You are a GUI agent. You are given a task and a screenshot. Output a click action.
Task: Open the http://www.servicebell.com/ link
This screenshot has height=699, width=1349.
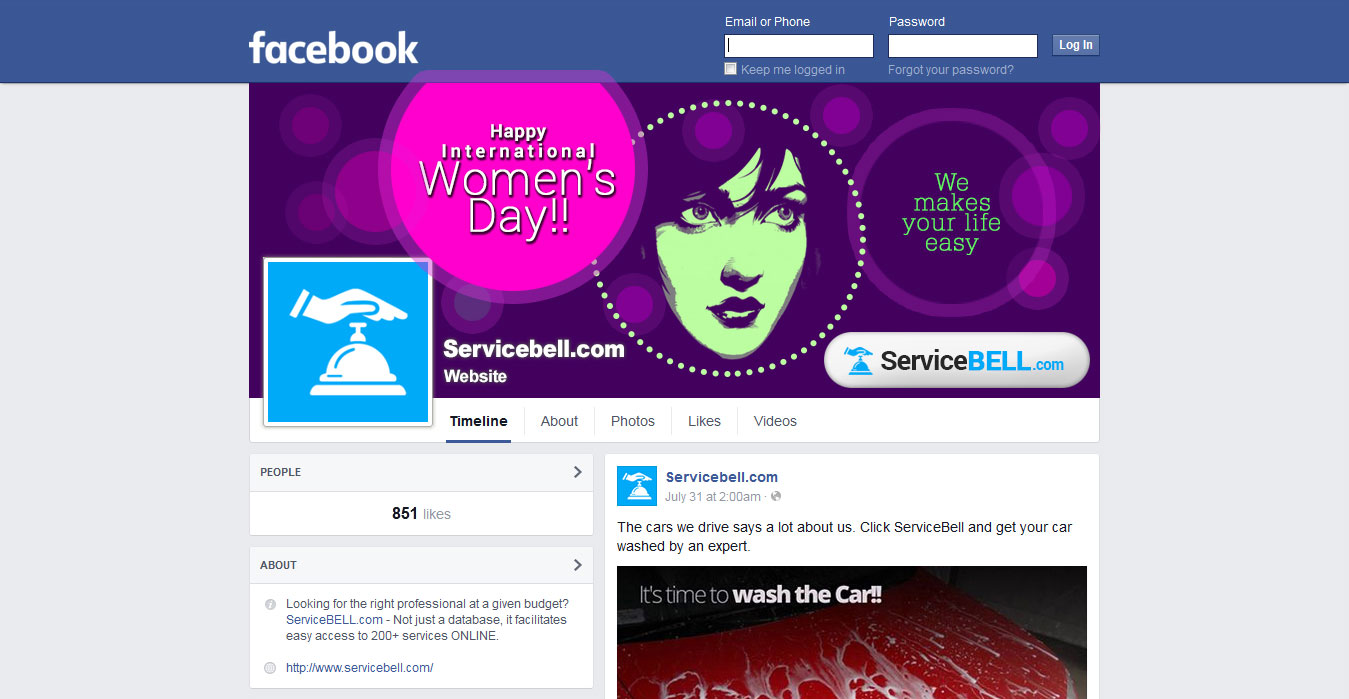359,668
